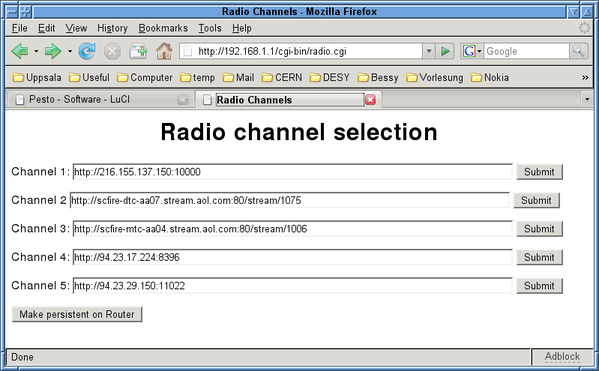Screen dimensions: 599x371
Task: Open the DESY bookmark folder
Action: 330,78
